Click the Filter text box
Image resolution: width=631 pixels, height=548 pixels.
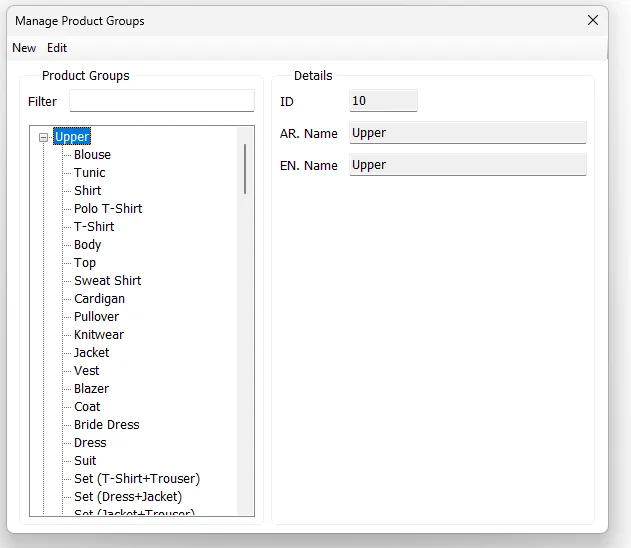click(x=162, y=101)
